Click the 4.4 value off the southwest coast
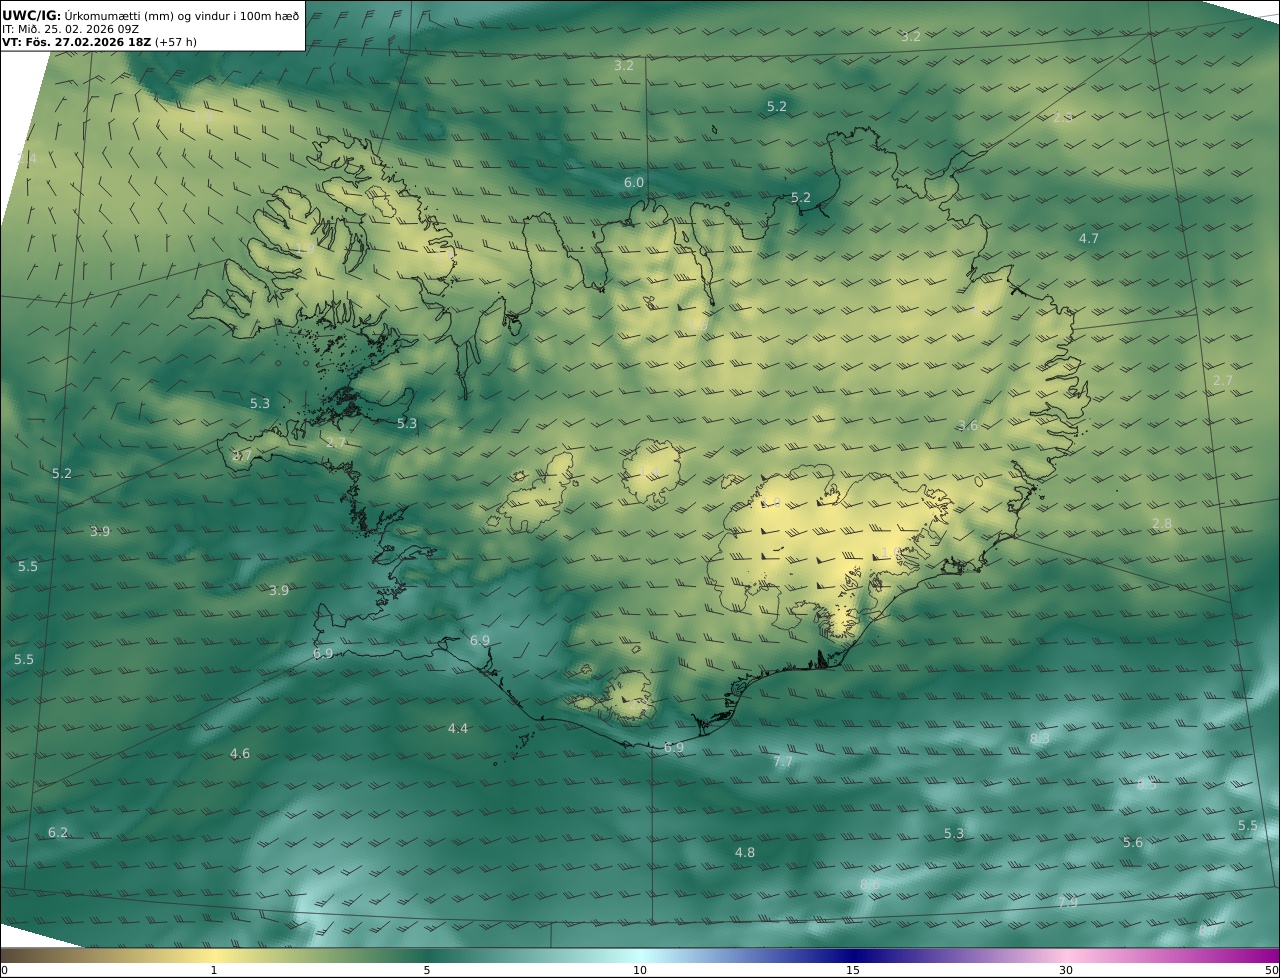 [457, 729]
